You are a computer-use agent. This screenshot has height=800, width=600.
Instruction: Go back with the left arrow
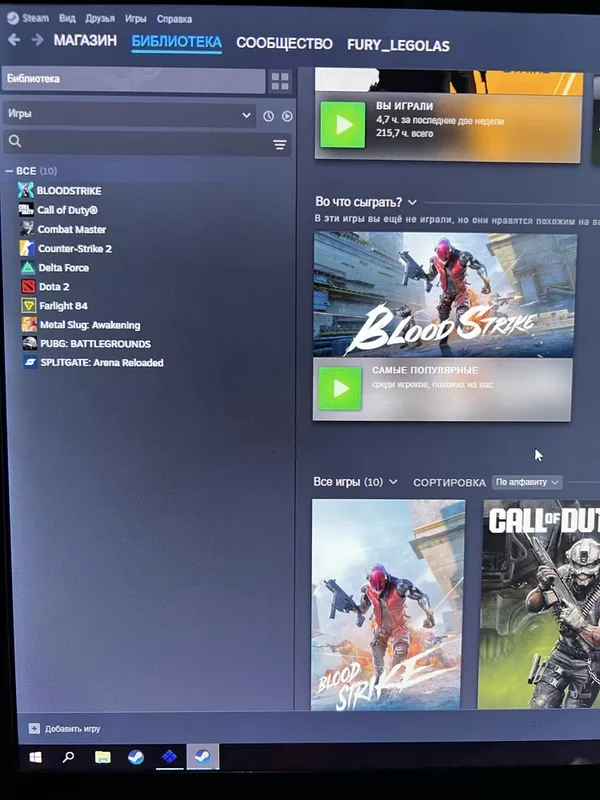pyautogui.click(x=14, y=39)
